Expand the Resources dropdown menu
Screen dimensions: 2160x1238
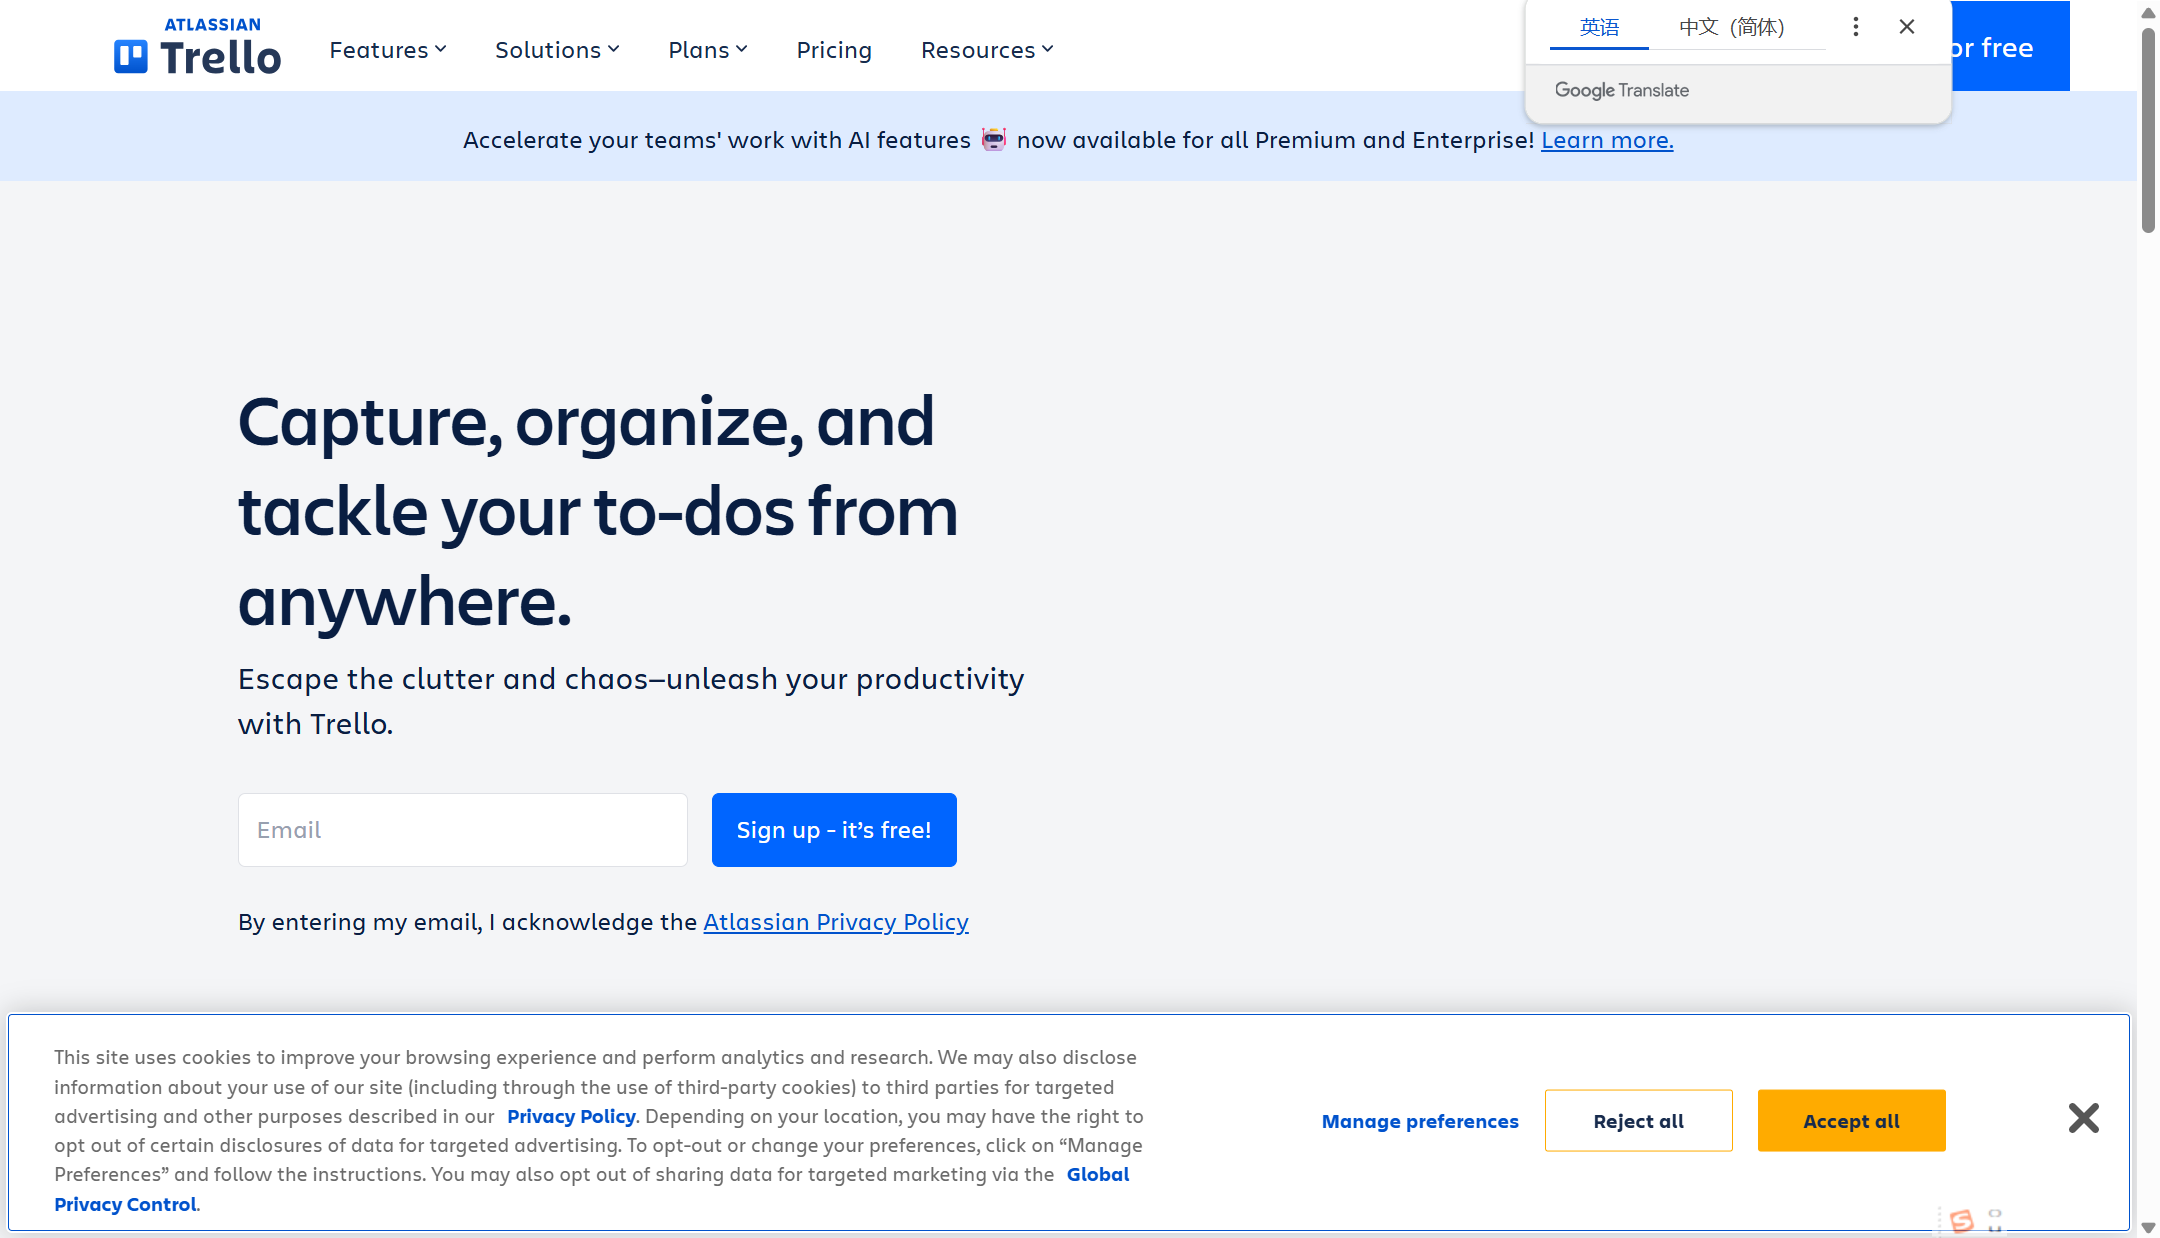987,50
